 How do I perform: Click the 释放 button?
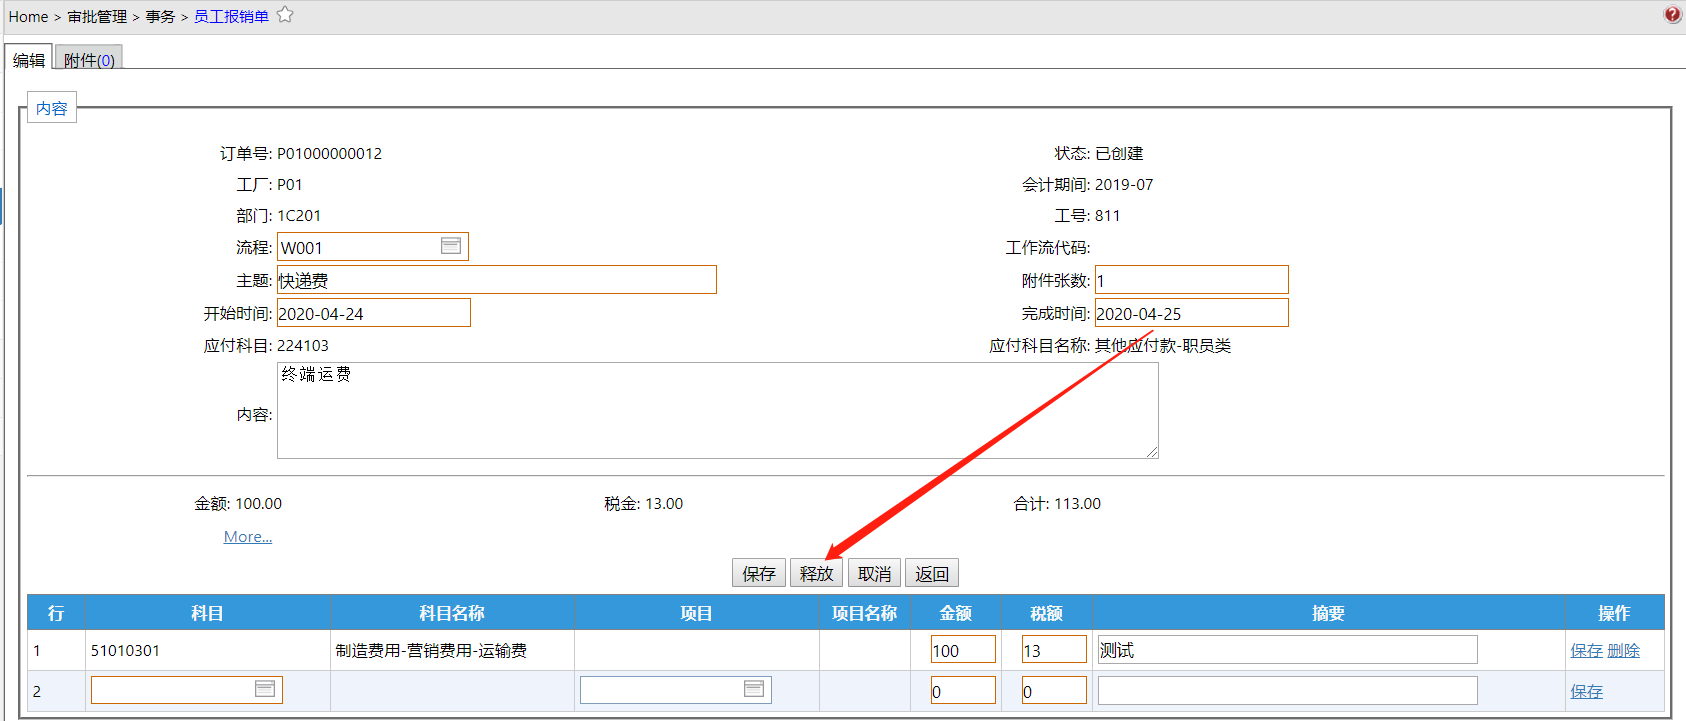[816, 573]
